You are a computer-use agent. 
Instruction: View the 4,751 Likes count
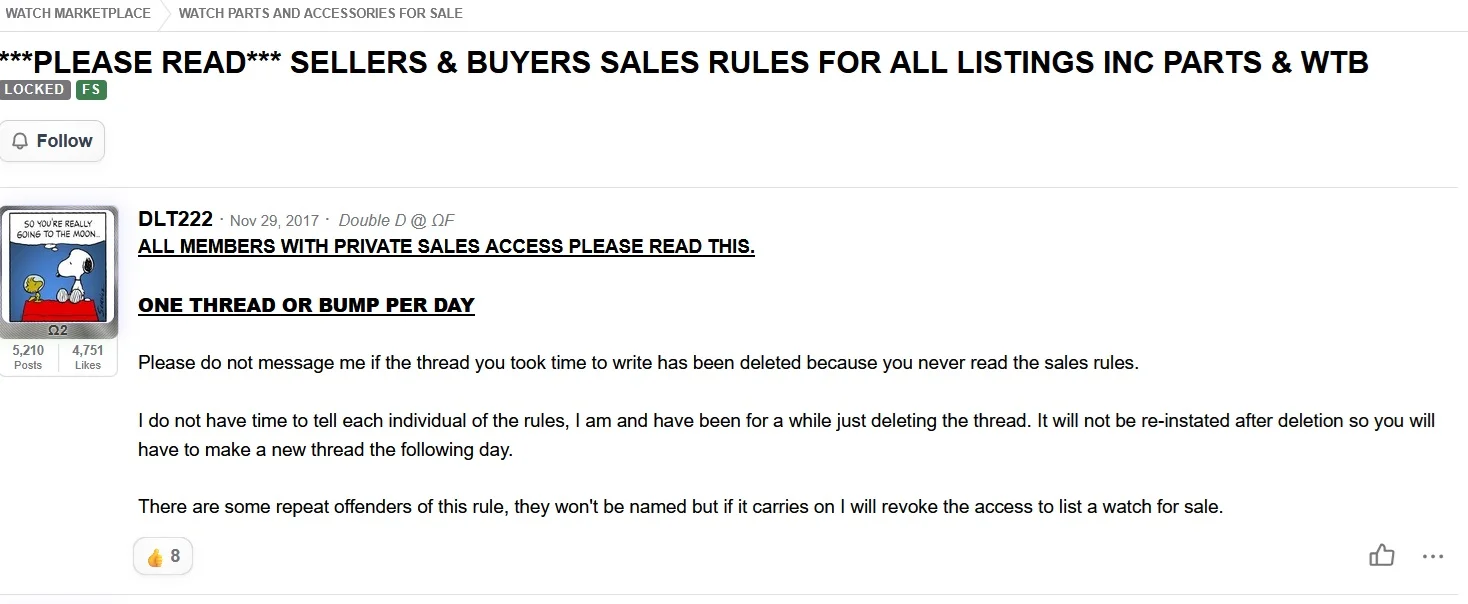88,357
